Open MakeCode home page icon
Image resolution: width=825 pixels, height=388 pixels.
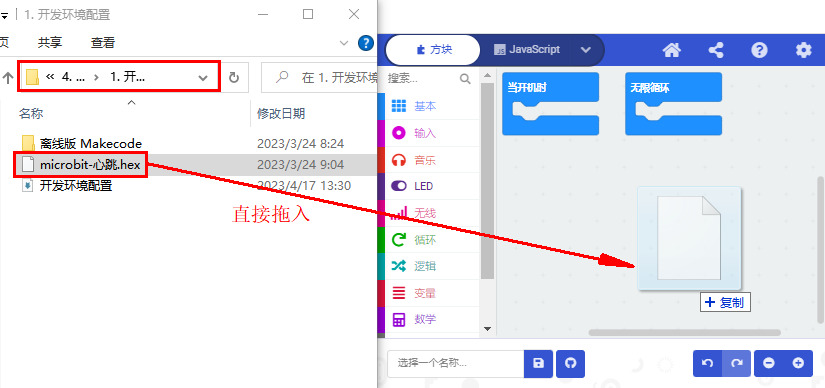click(x=671, y=51)
